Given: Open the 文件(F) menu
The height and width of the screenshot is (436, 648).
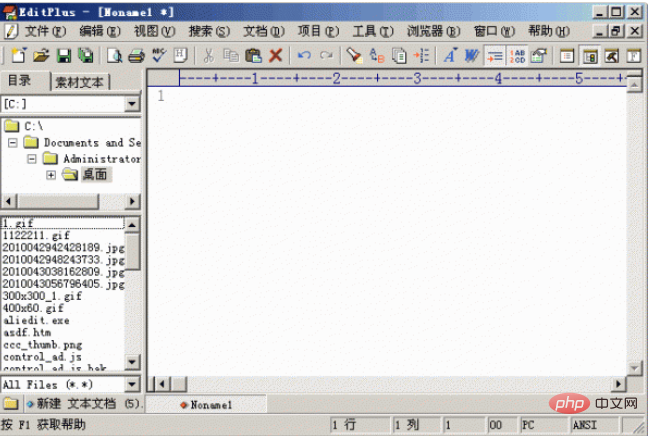Looking at the screenshot, I should click(x=45, y=31).
